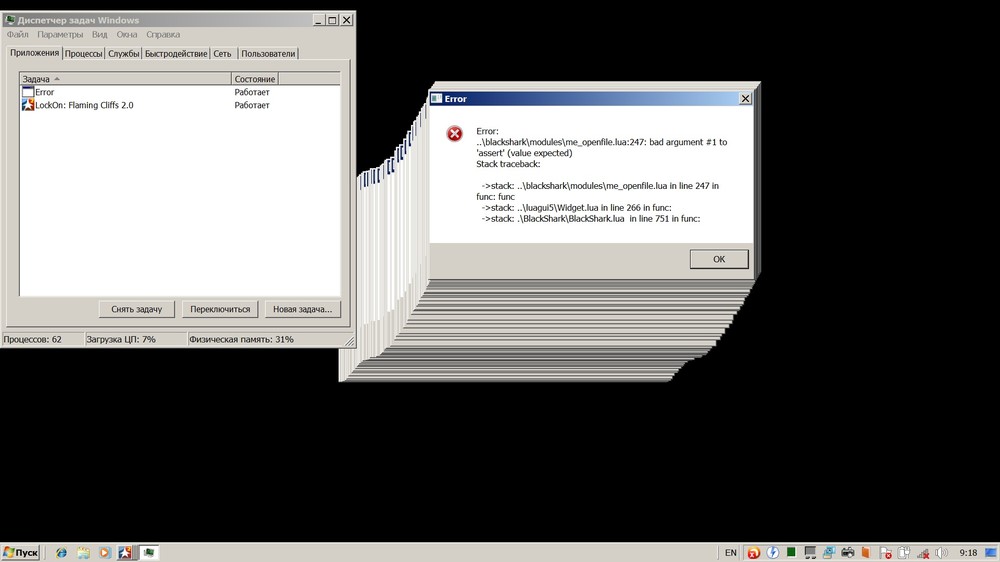Open the Справка menu in Task Manager
1000x562 pixels.
point(163,34)
